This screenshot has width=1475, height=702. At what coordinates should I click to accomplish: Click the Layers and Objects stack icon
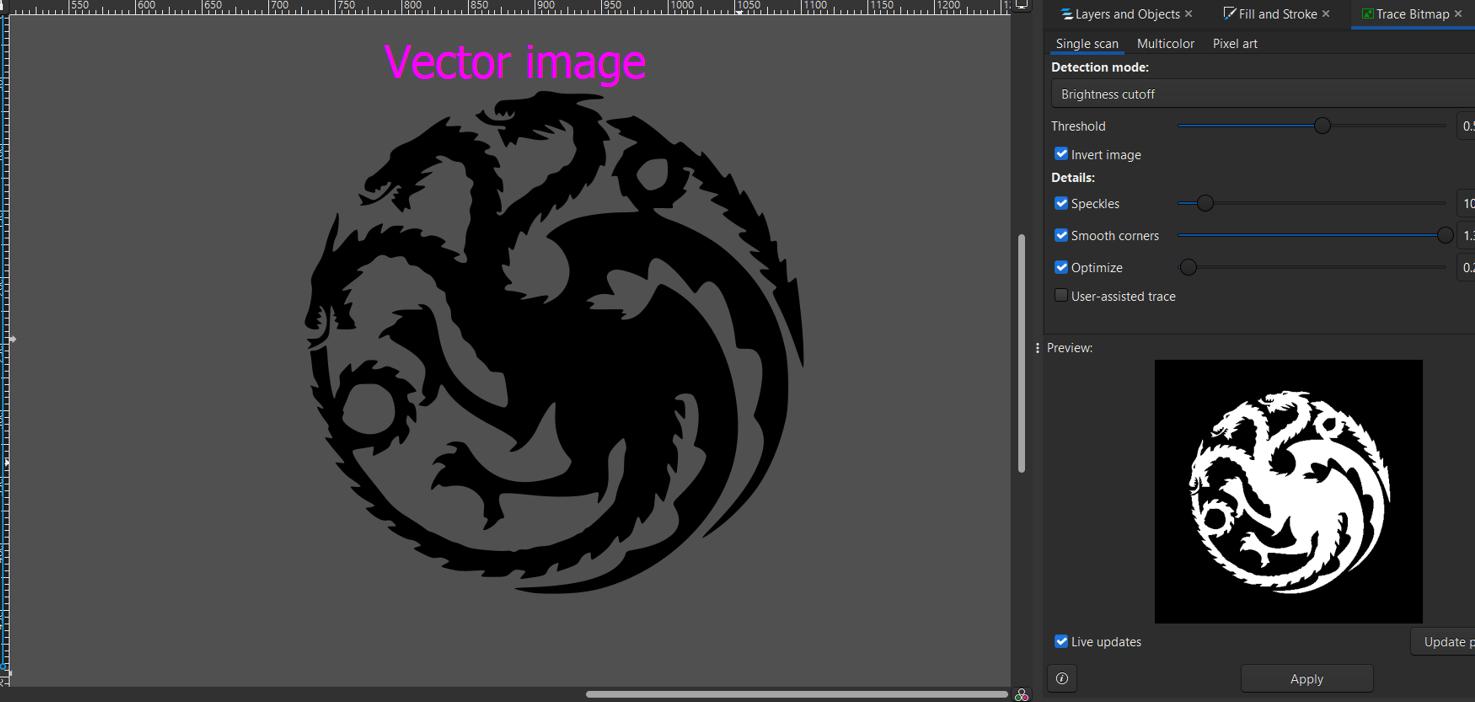click(1067, 14)
